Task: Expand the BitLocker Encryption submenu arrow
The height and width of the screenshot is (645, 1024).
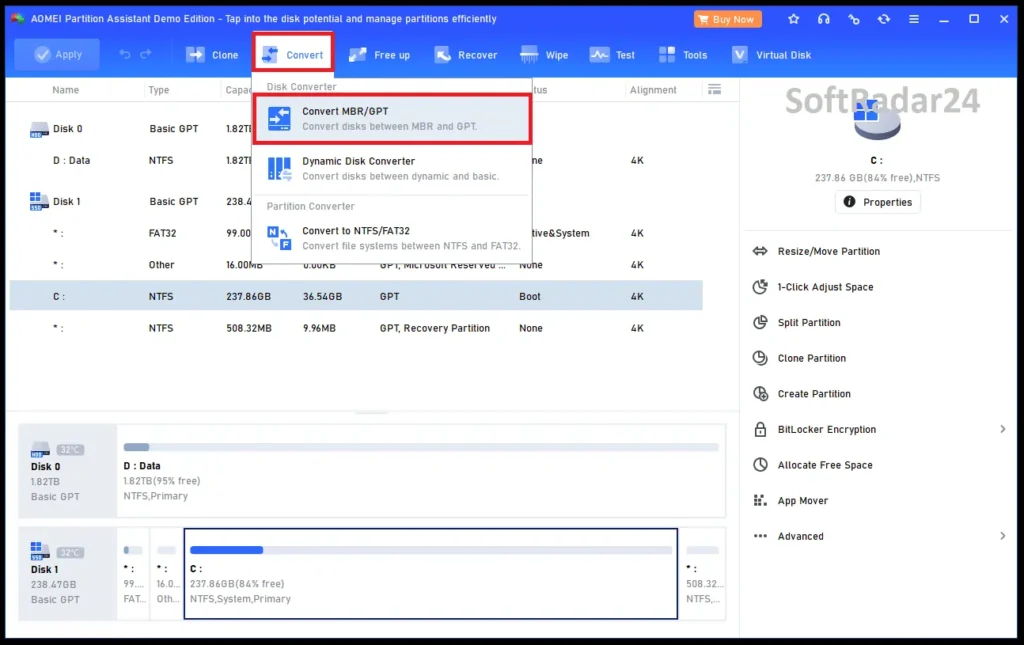Action: (1002, 429)
